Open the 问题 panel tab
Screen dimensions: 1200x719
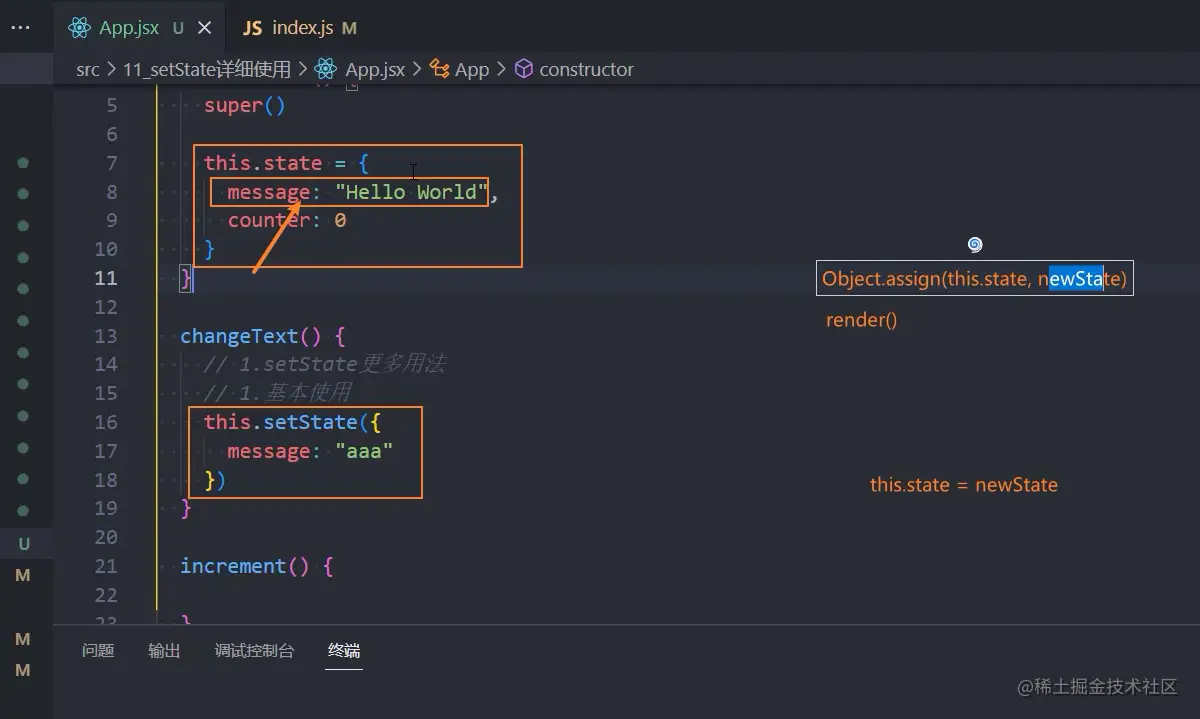click(x=98, y=651)
